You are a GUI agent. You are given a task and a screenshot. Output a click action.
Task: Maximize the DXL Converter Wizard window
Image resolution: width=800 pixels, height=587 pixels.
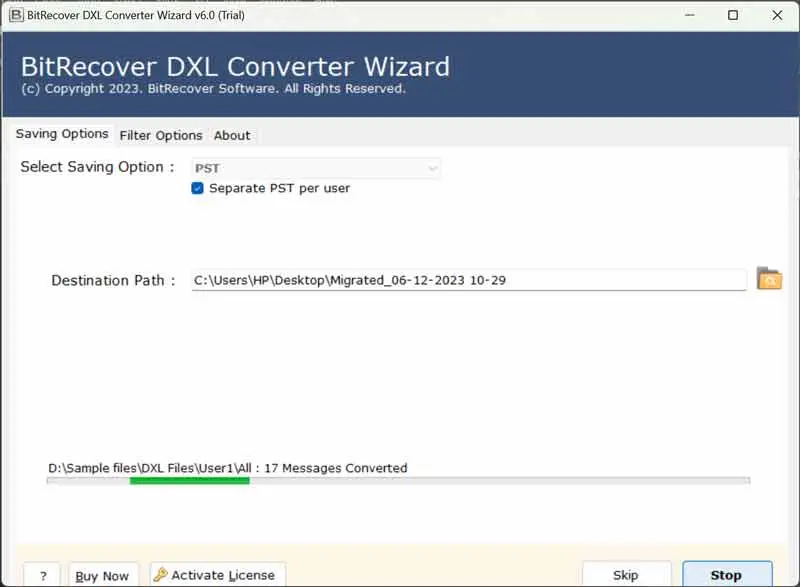point(733,15)
